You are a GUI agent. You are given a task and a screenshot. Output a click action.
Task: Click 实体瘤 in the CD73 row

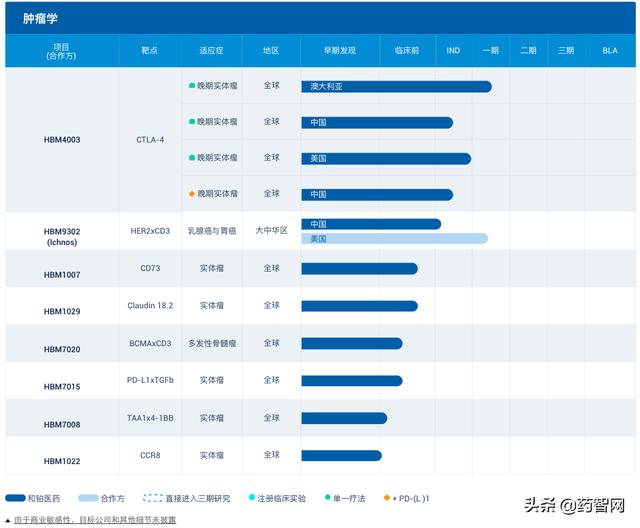click(212, 268)
